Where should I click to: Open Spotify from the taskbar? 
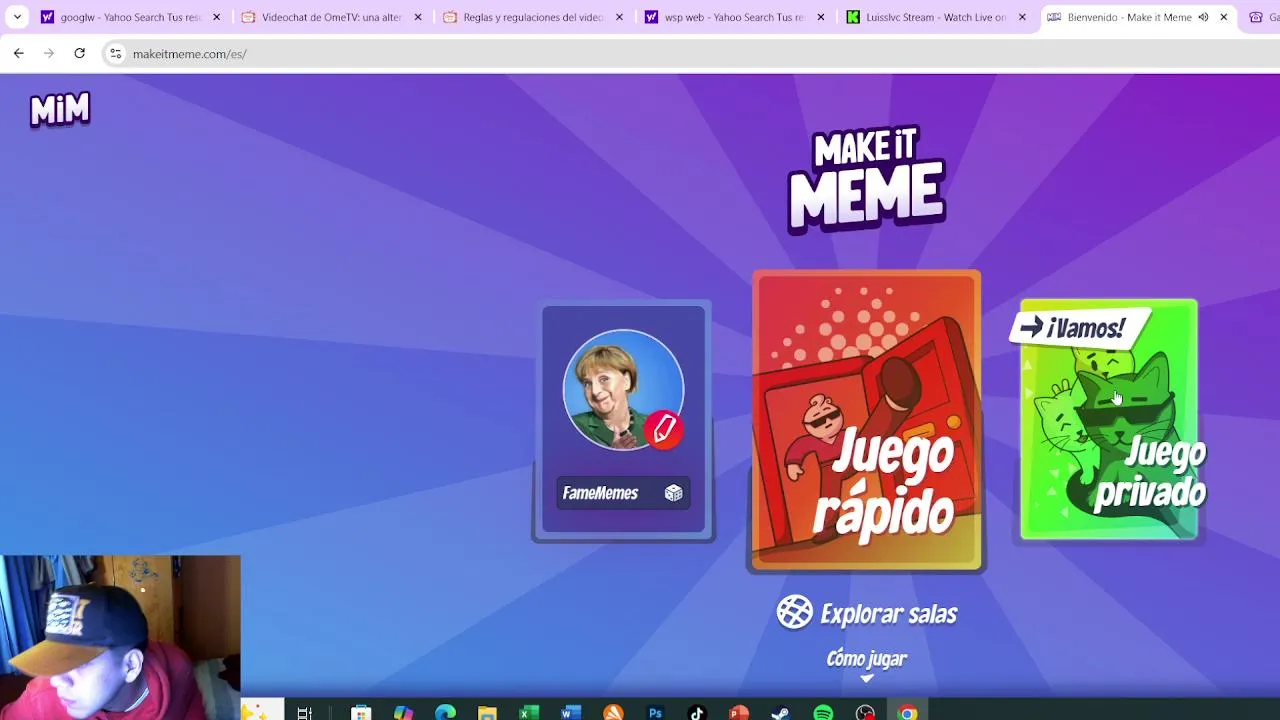pos(823,713)
